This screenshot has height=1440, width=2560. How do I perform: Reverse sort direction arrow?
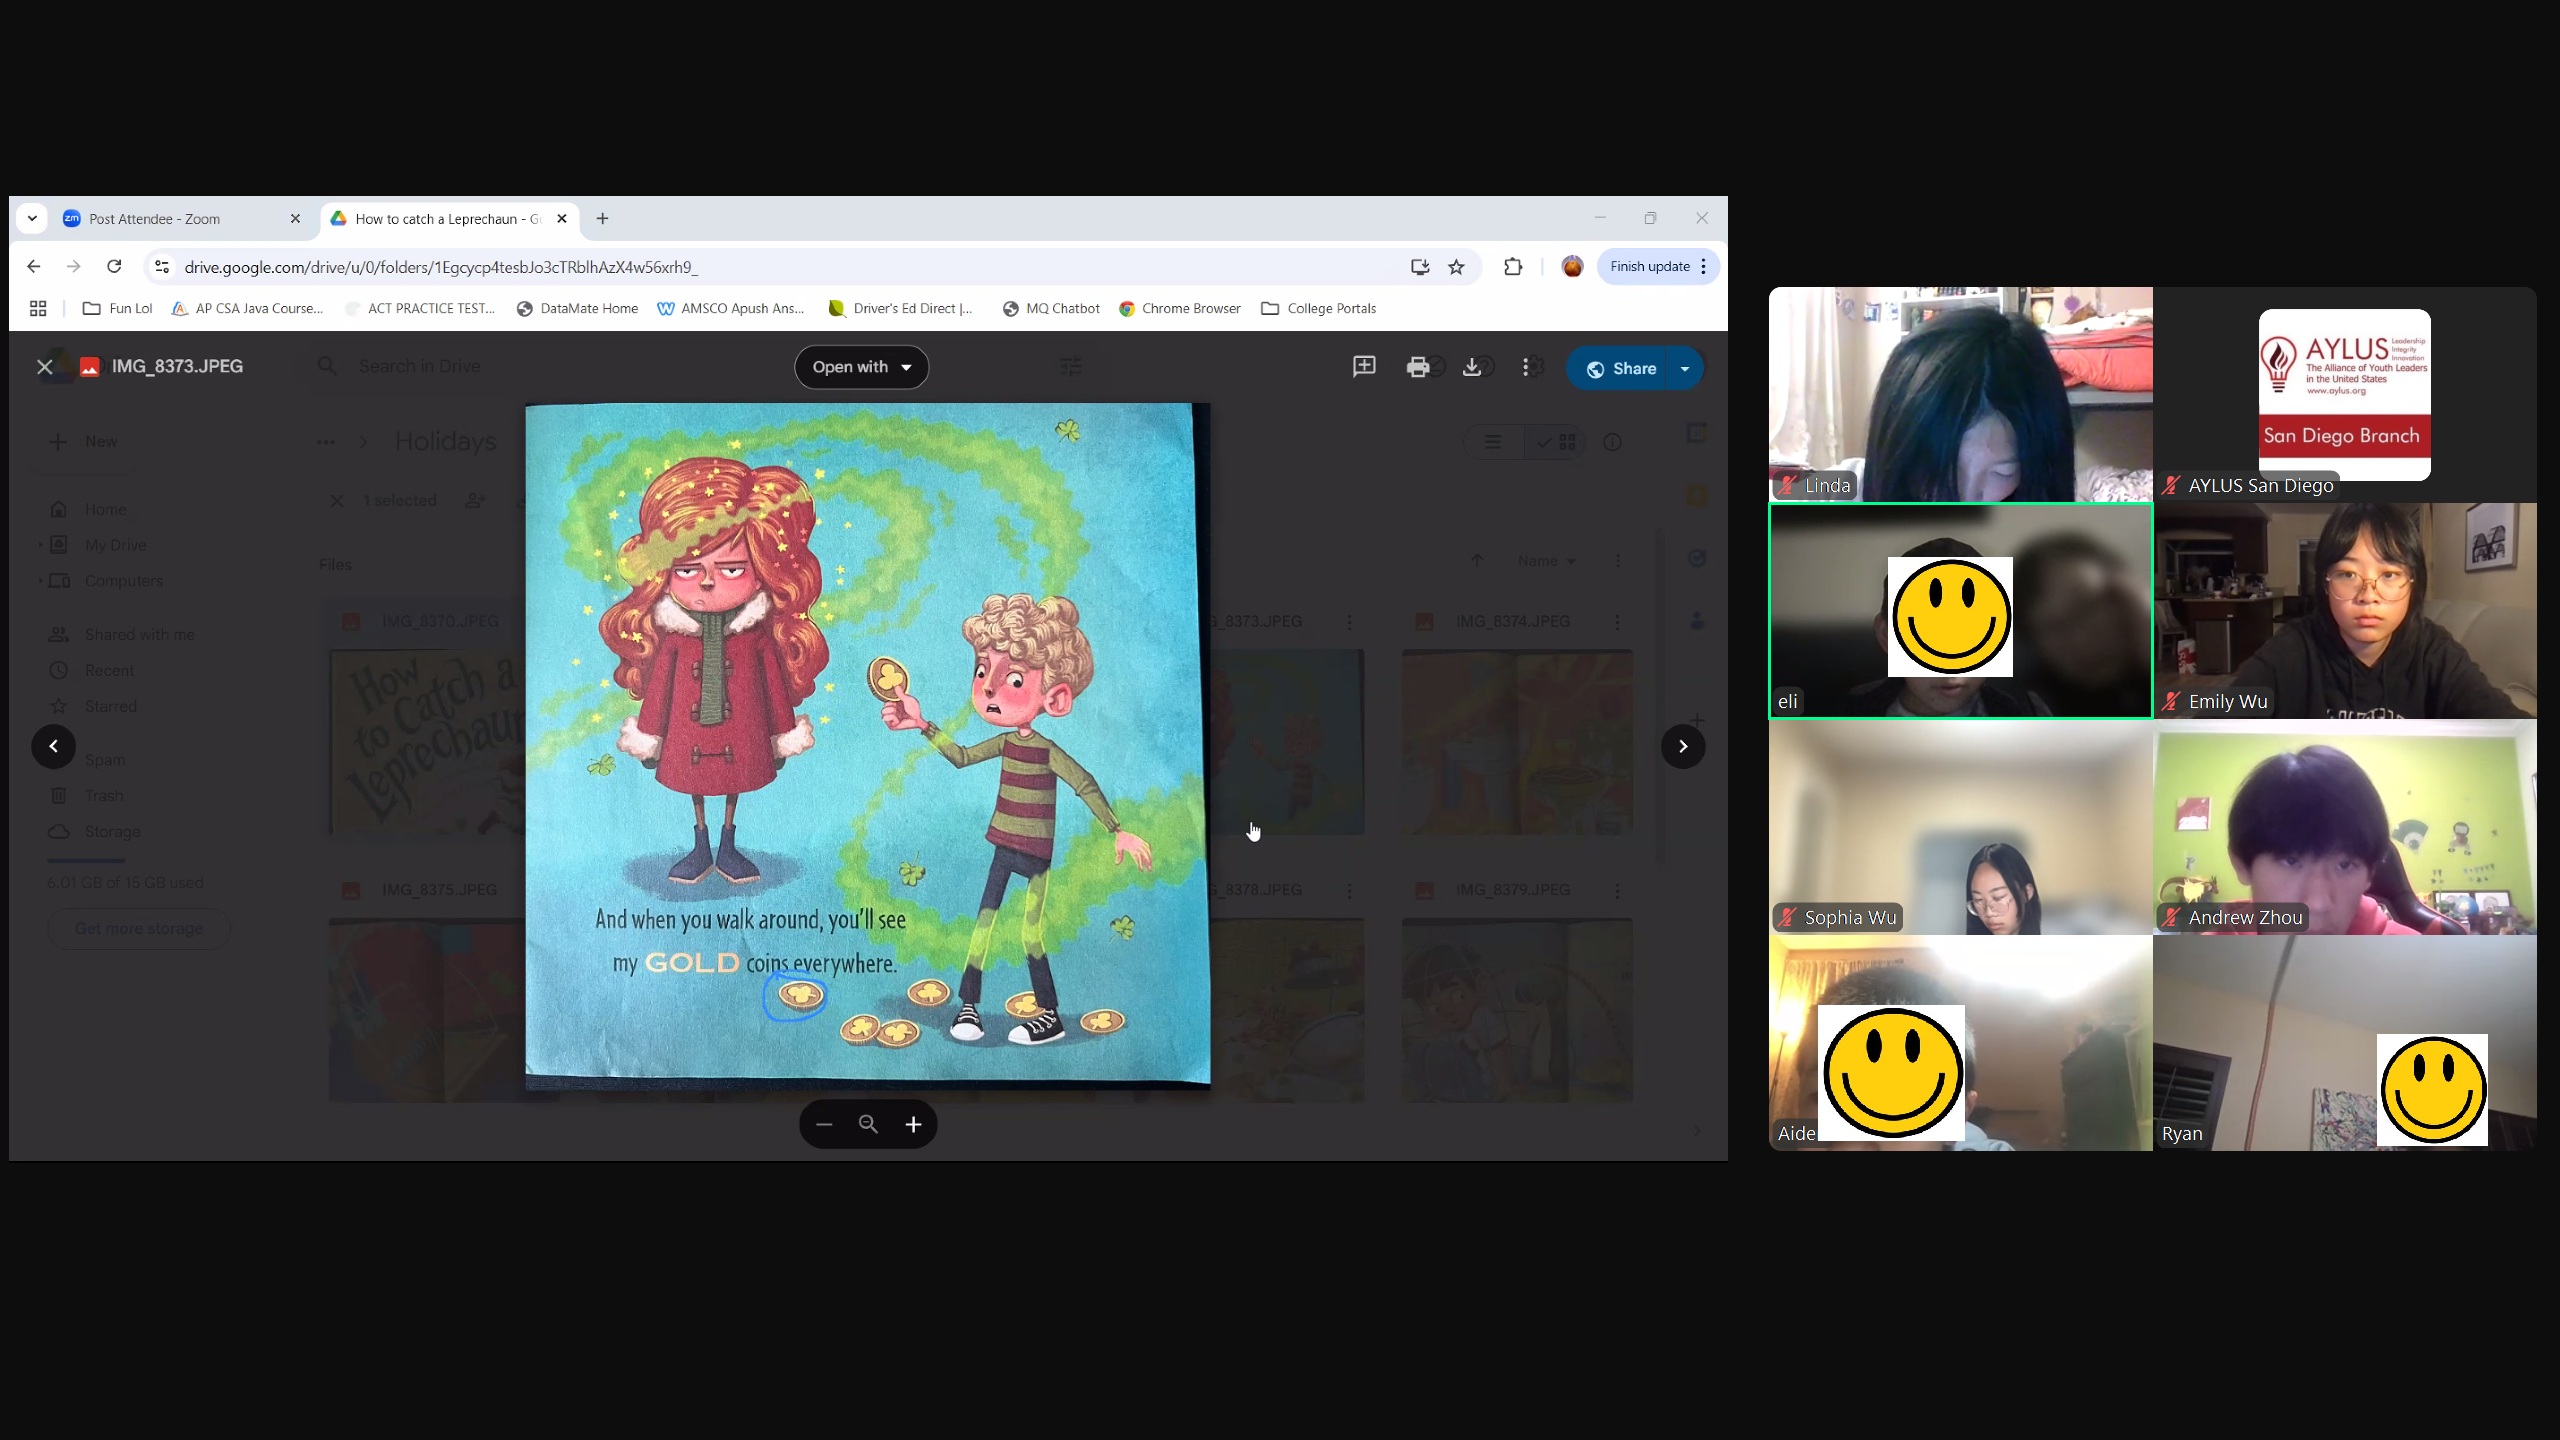[x=1477, y=561]
